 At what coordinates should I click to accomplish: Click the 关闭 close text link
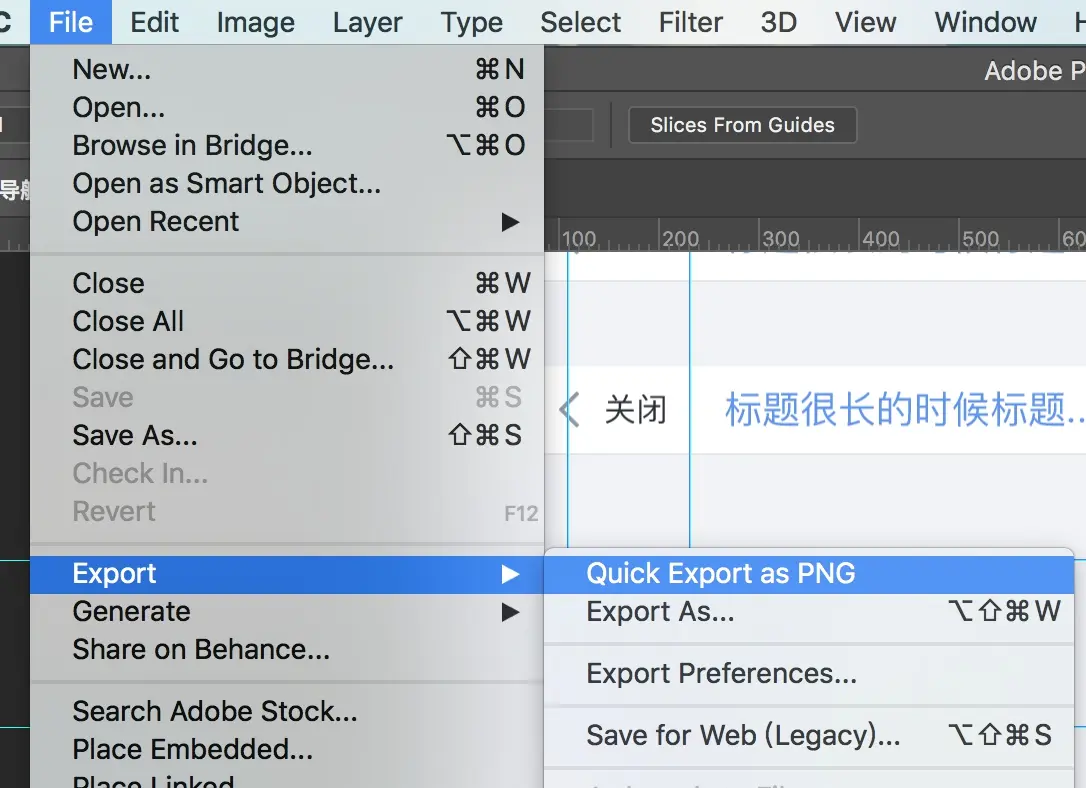point(635,410)
